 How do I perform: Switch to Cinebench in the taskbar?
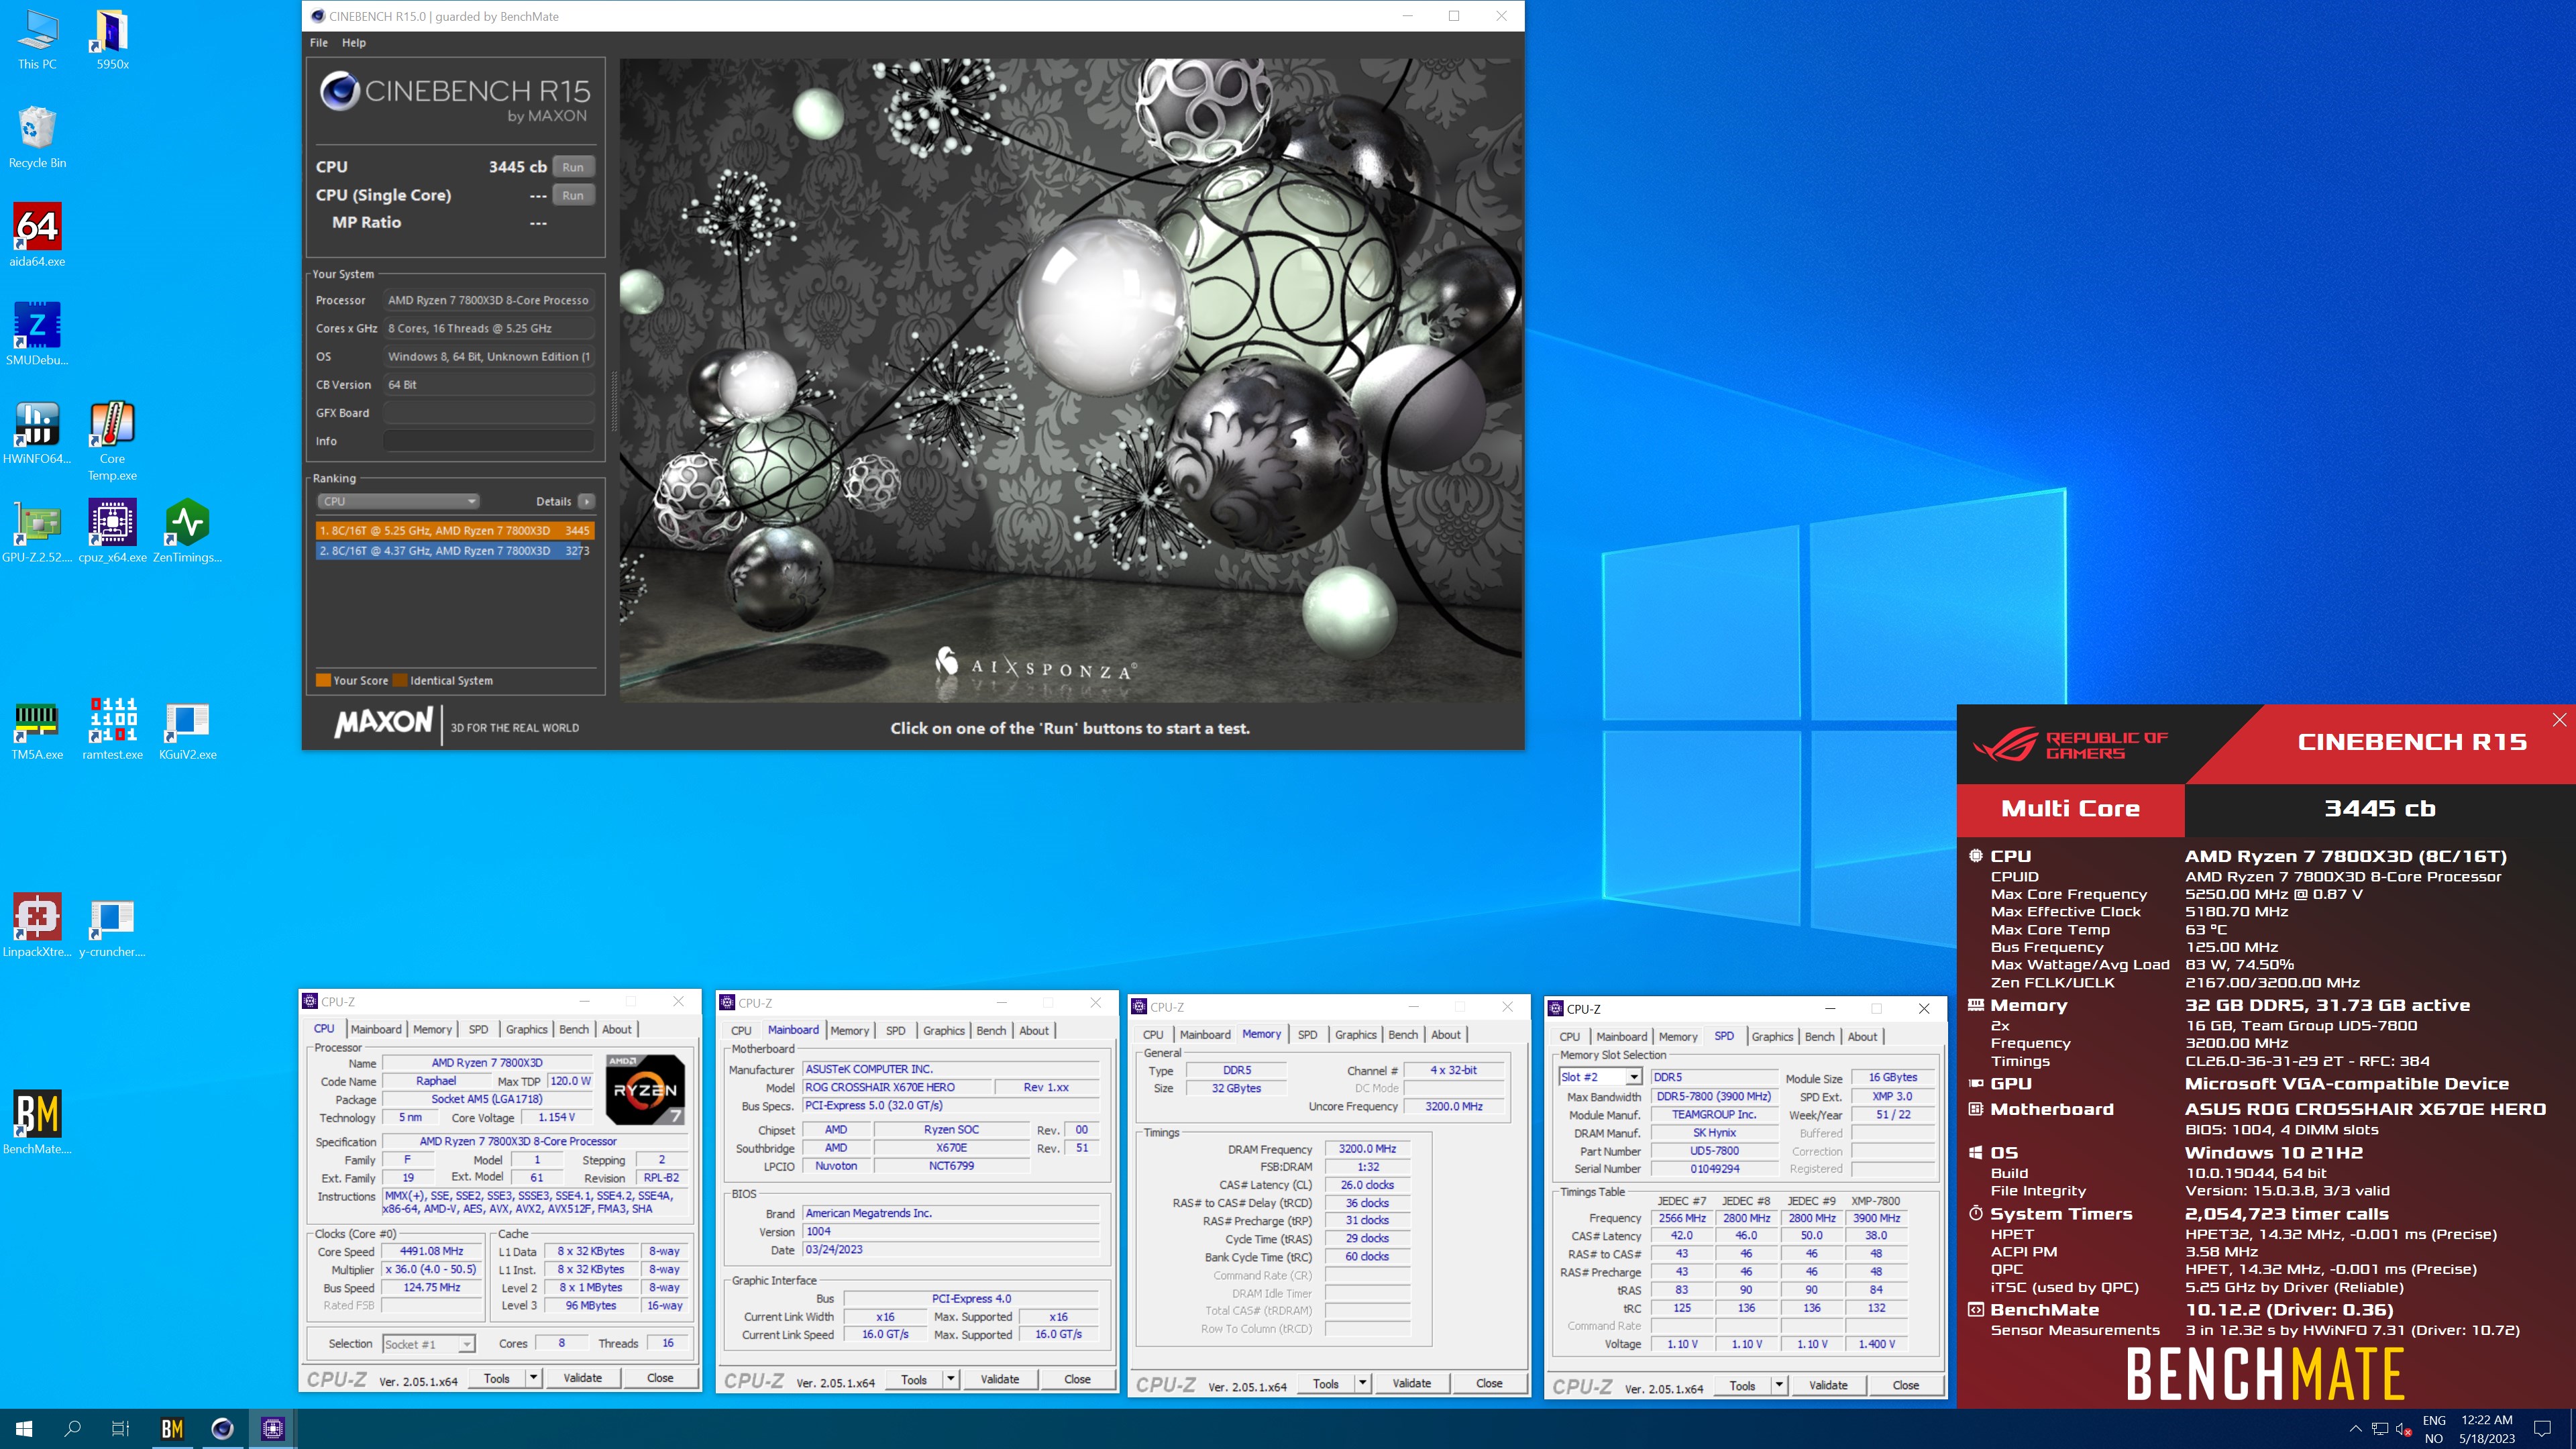tap(222, 1429)
